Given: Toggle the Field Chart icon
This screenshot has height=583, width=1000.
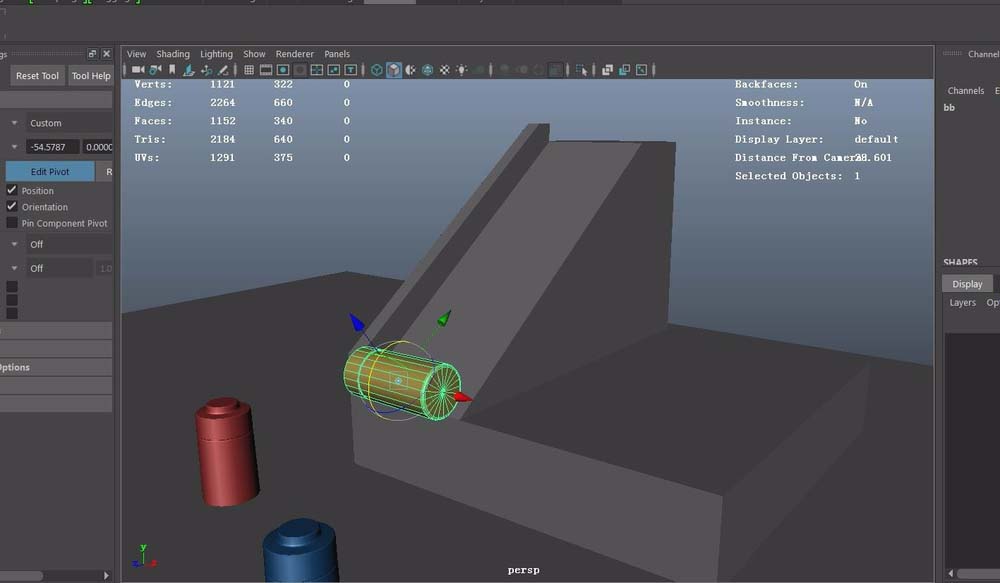Looking at the screenshot, I should pyautogui.click(x=317, y=70).
